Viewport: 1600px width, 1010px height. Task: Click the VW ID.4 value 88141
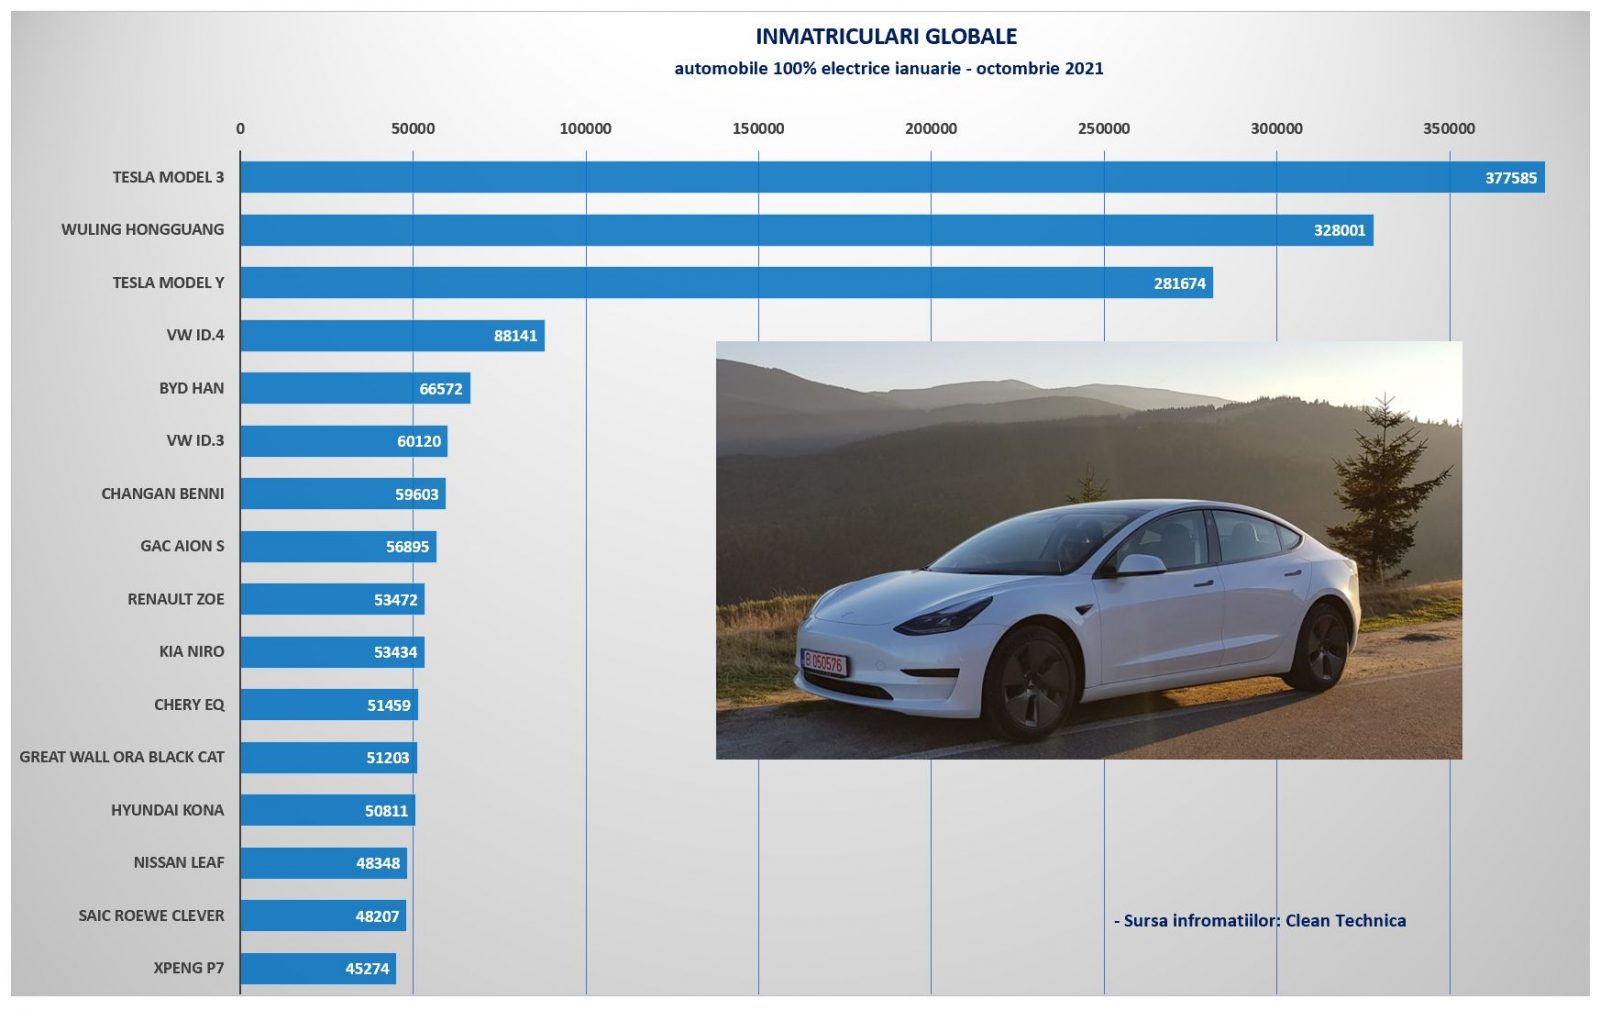coord(515,336)
